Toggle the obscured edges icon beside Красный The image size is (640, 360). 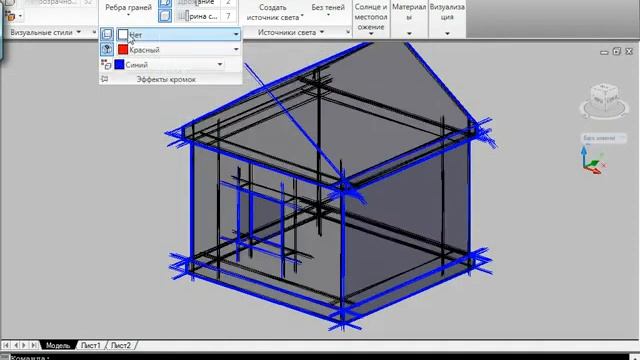point(107,49)
